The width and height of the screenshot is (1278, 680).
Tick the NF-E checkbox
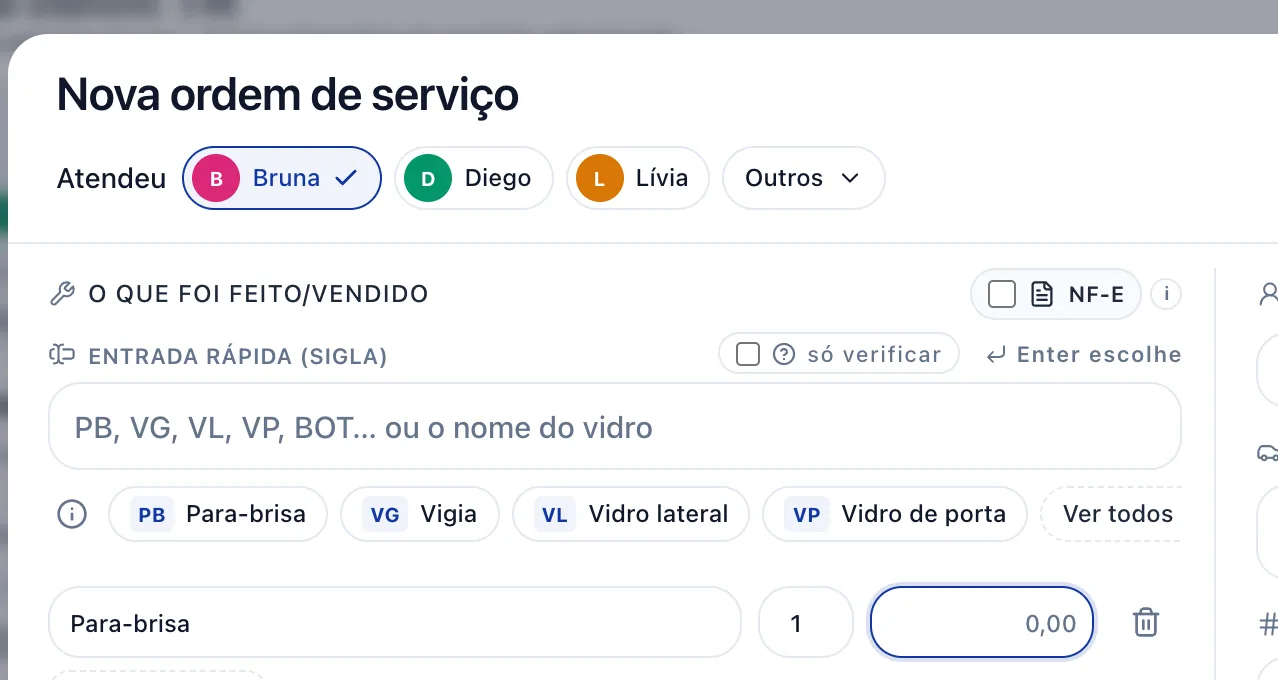(x=1002, y=295)
